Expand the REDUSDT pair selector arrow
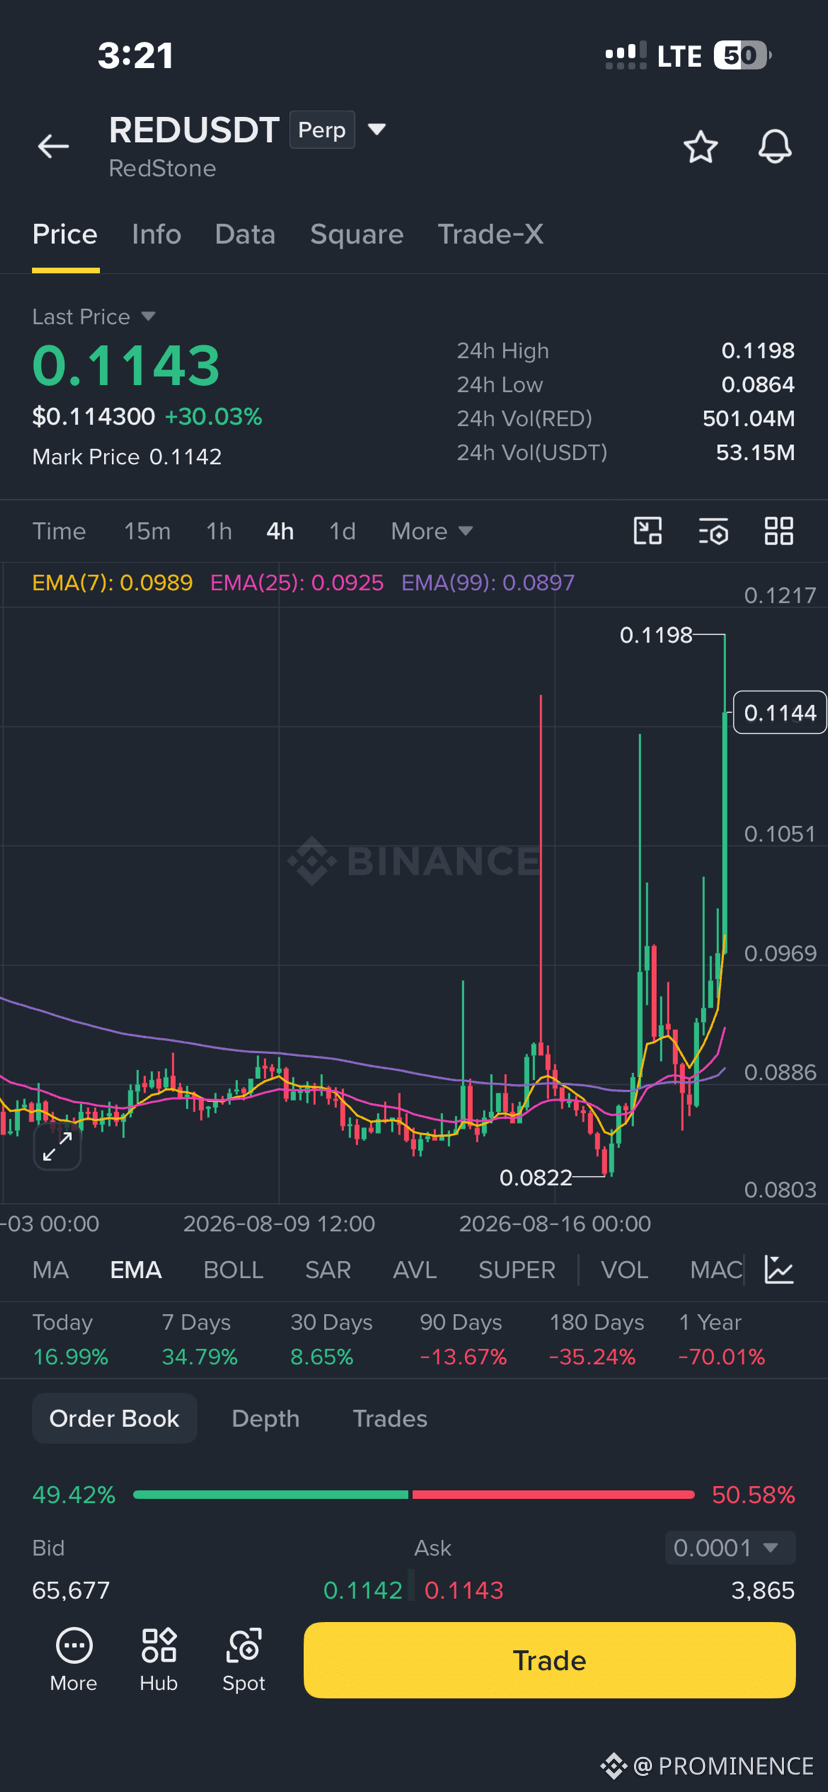The image size is (828, 1792). tap(377, 129)
